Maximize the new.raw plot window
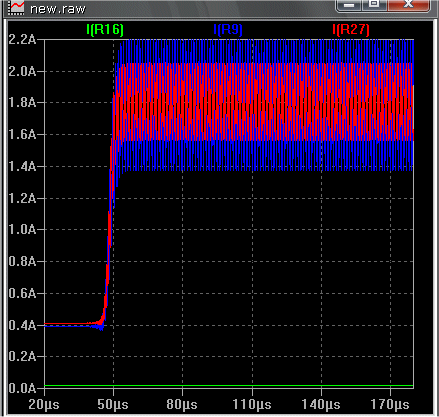Screen dimensions: 439x417 (x=374, y=5)
